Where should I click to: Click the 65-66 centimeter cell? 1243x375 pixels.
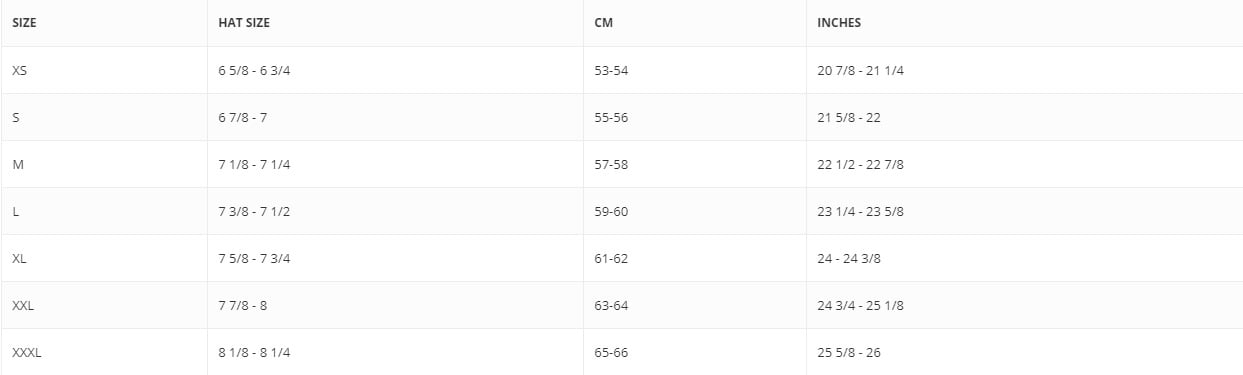[611, 352]
